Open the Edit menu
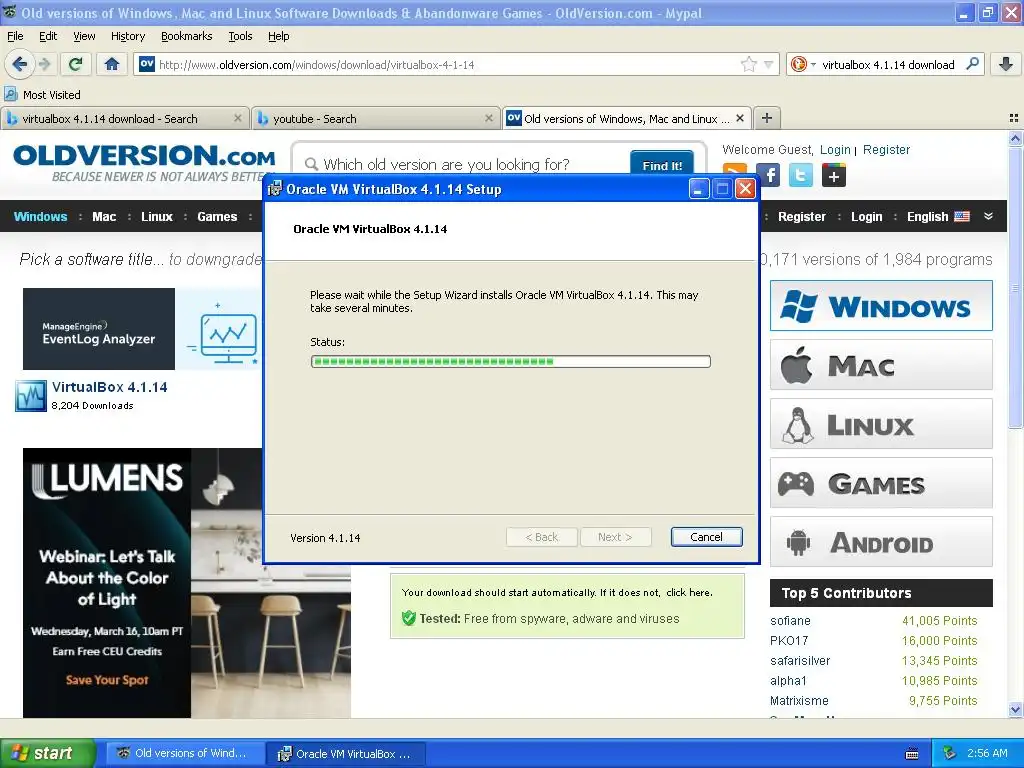This screenshot has height=768, width=1024. point(48,36)
